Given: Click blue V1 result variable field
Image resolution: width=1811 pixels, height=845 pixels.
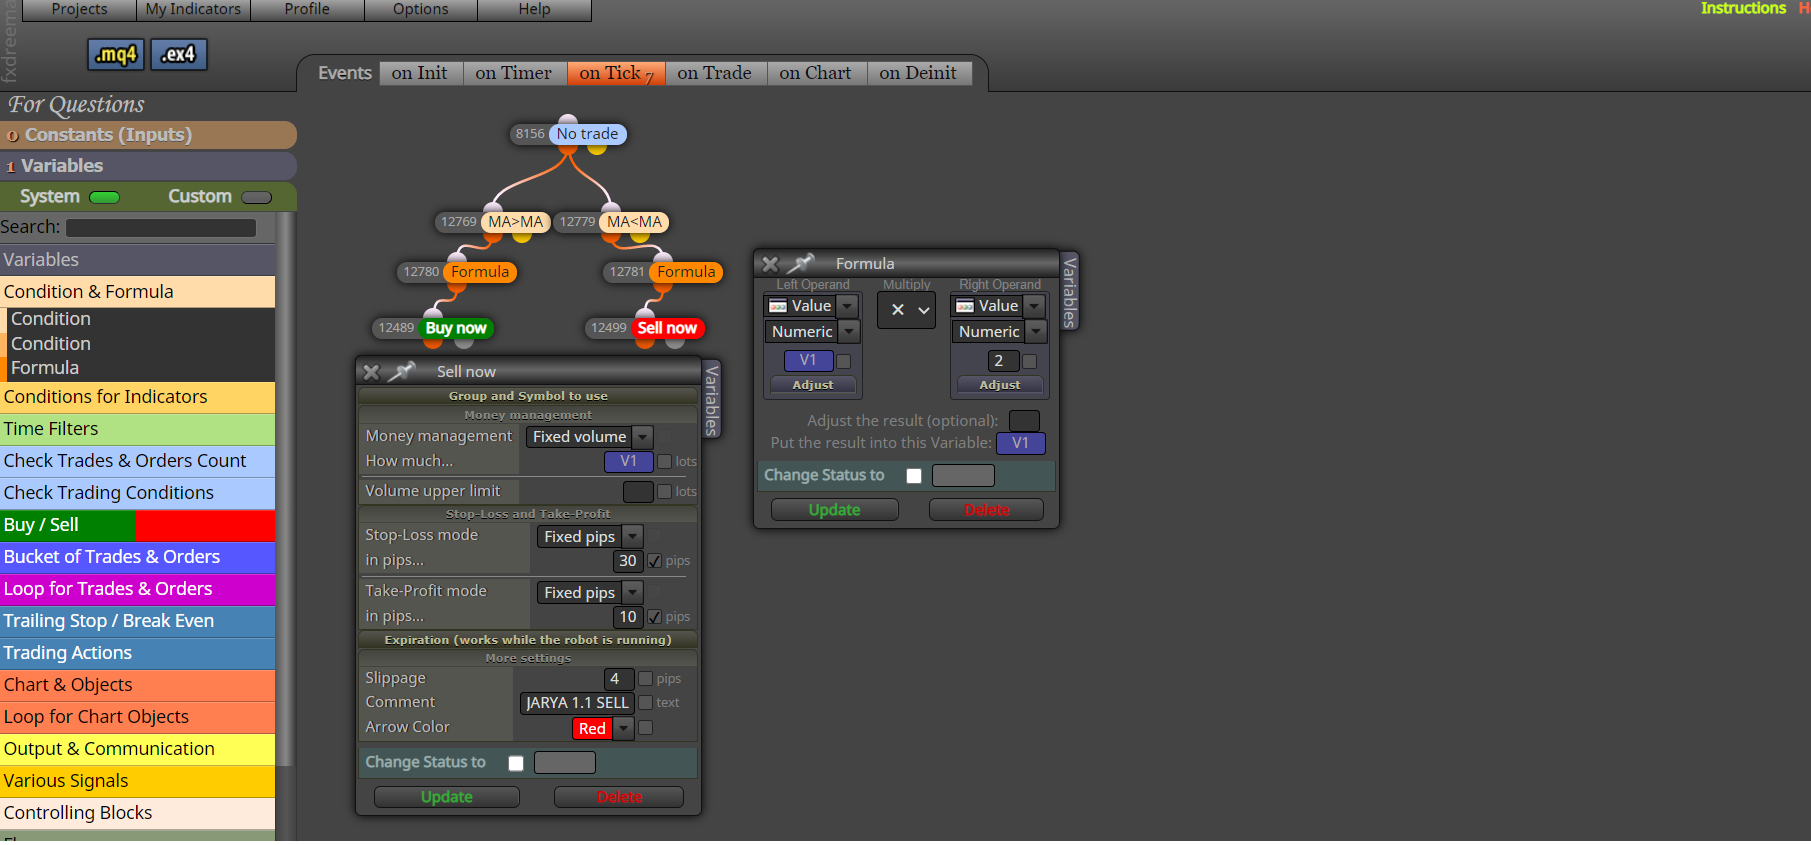Looking at the screenshot, I should (1020, 443).
